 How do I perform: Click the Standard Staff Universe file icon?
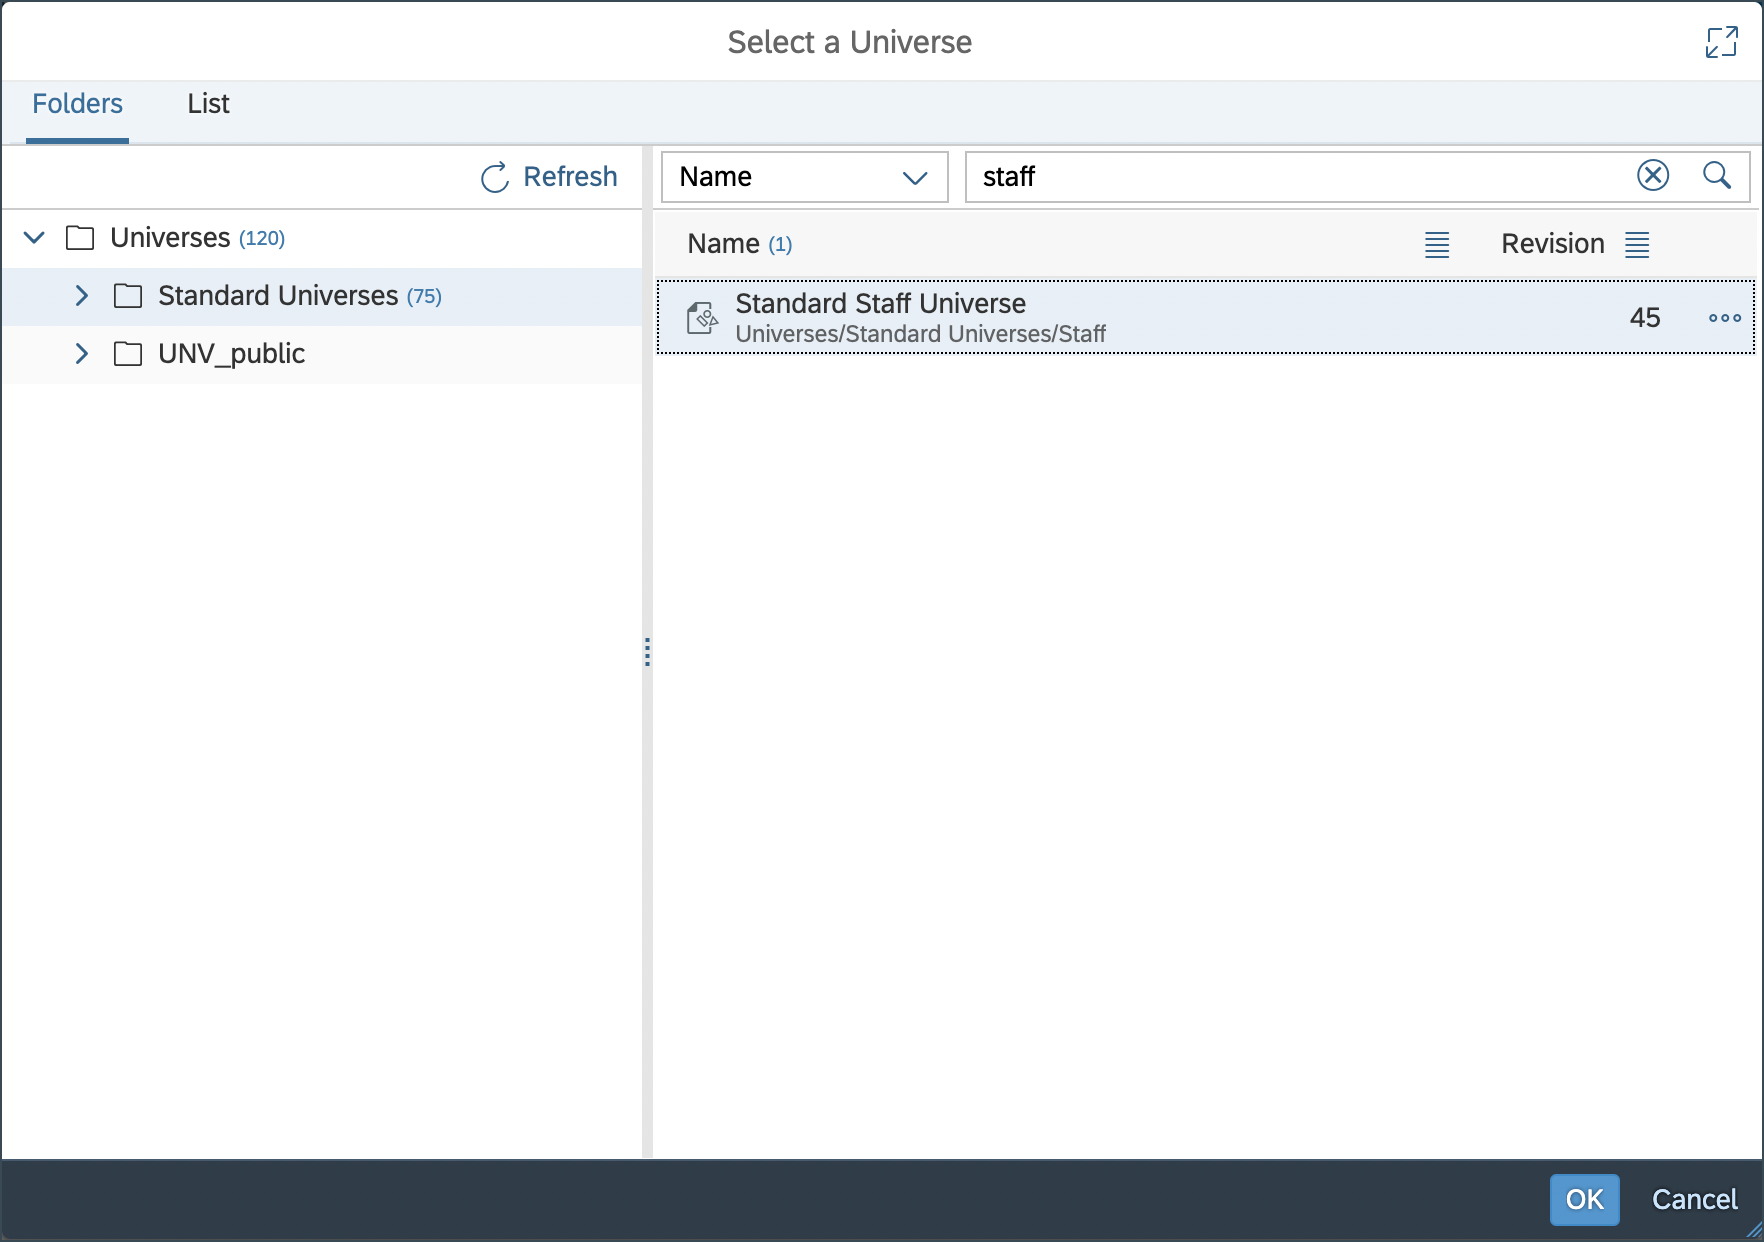[x=702, y=318]
